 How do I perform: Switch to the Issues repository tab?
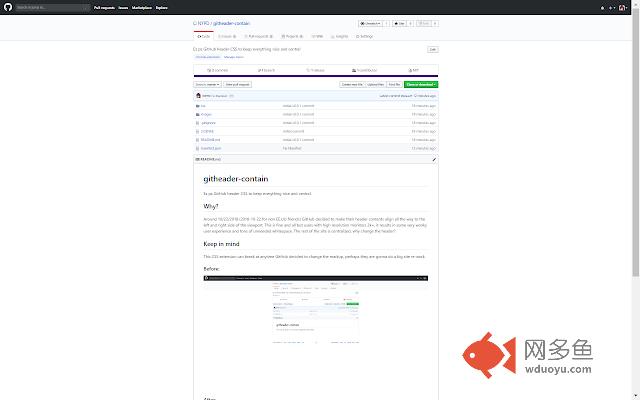tap(226, 35)
